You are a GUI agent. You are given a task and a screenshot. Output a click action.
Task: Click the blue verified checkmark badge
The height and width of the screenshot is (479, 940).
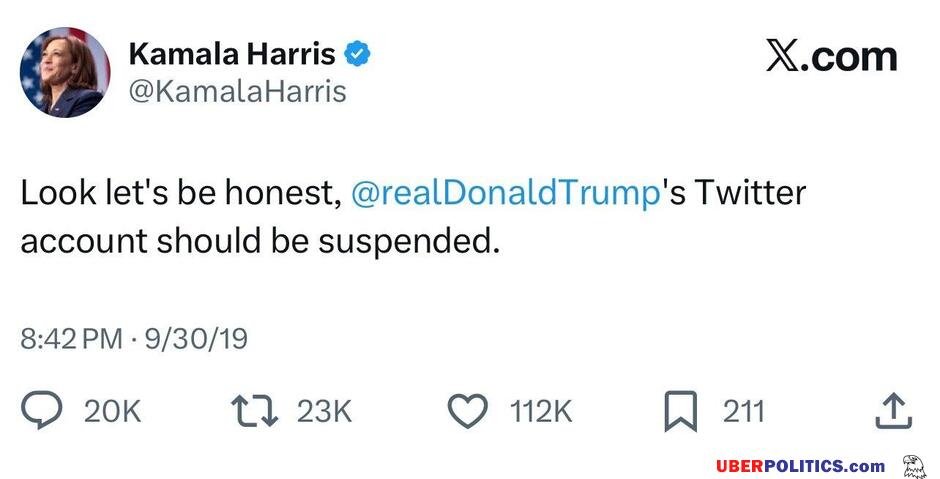tap(358, 54)
